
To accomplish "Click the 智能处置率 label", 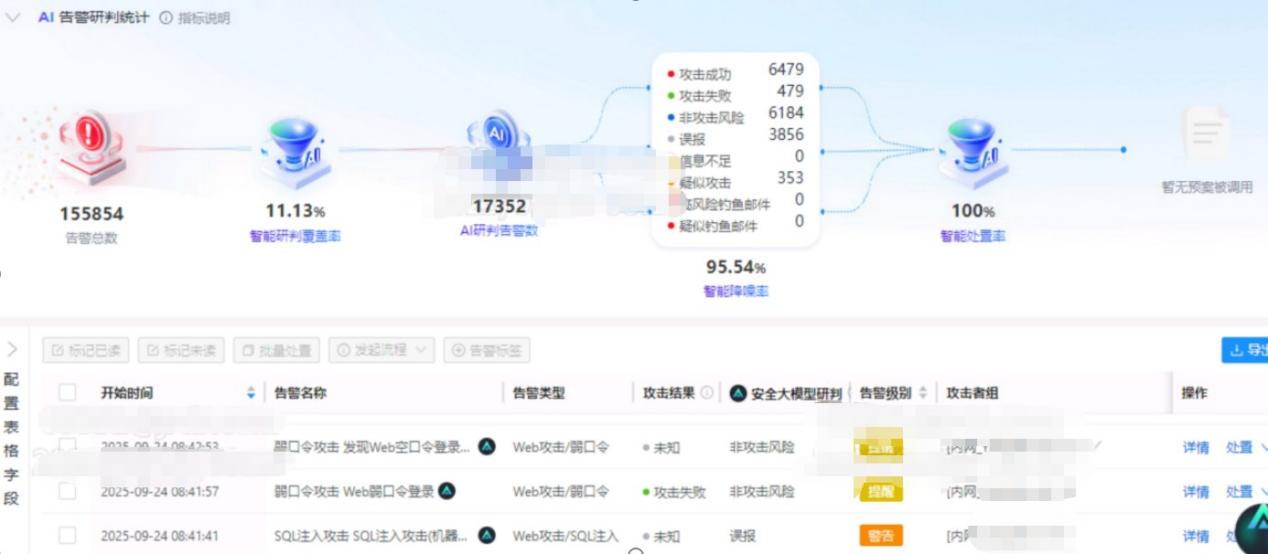I will coord(972,237).
